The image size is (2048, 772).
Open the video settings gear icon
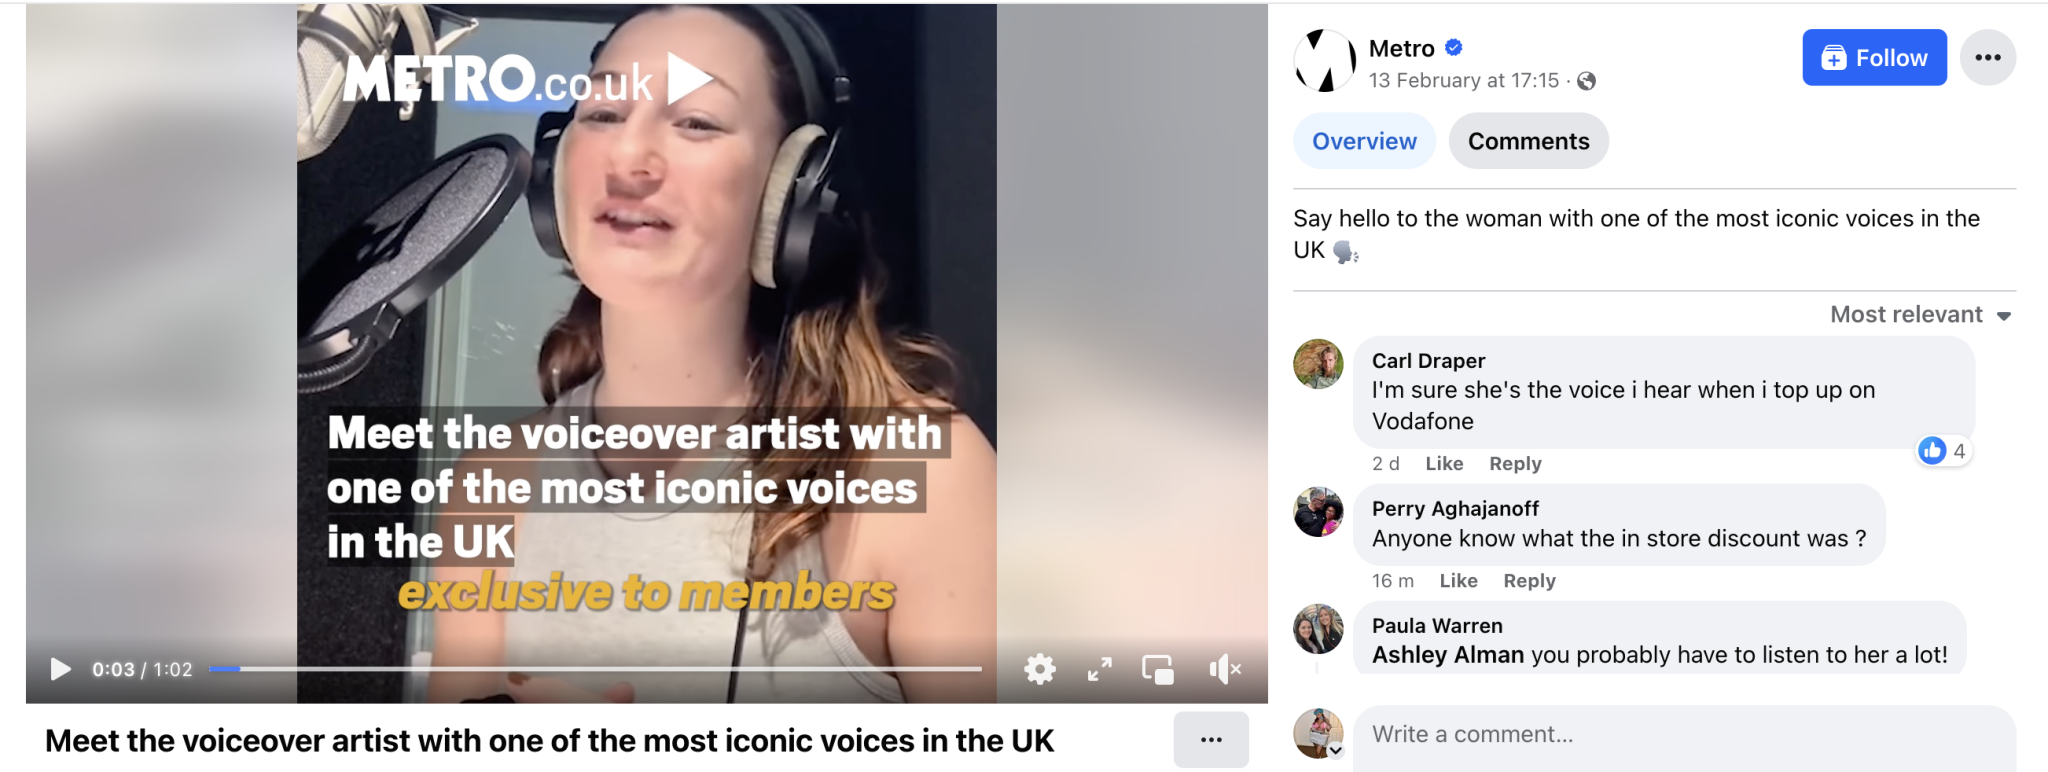(1040, 670)
